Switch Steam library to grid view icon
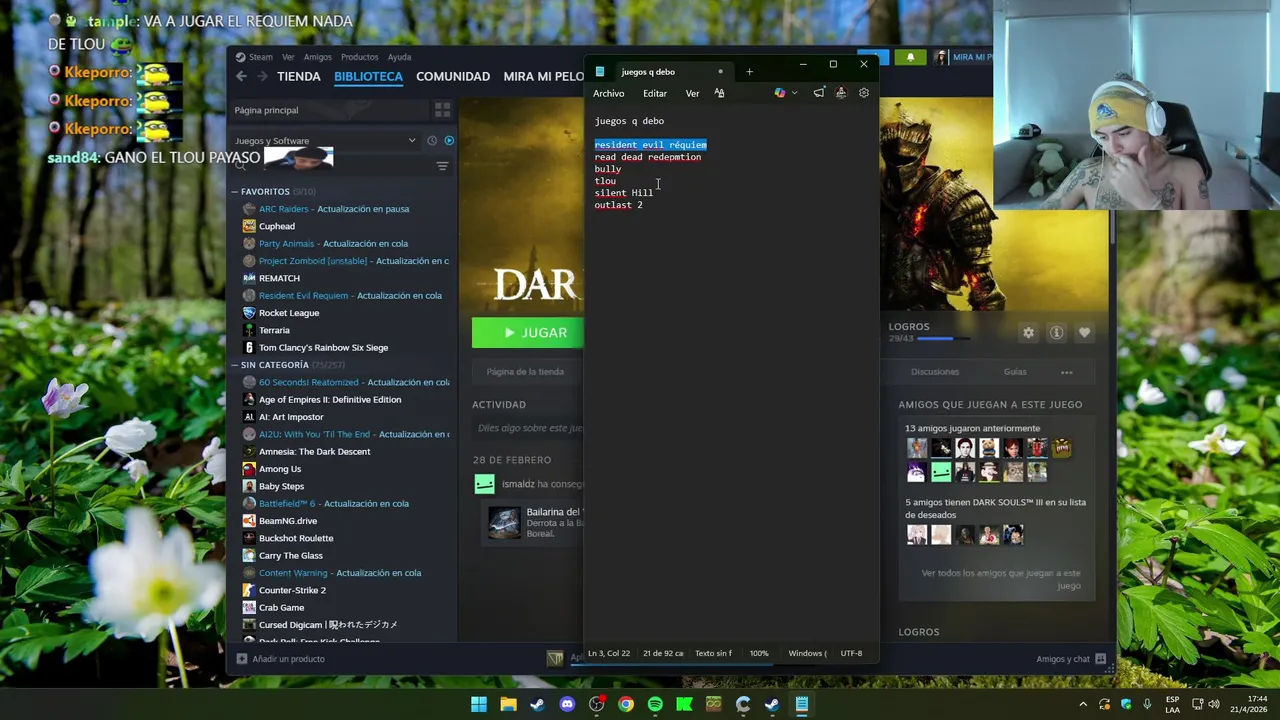The height and width of the screenshot is (720, 1280). (442, 110)
